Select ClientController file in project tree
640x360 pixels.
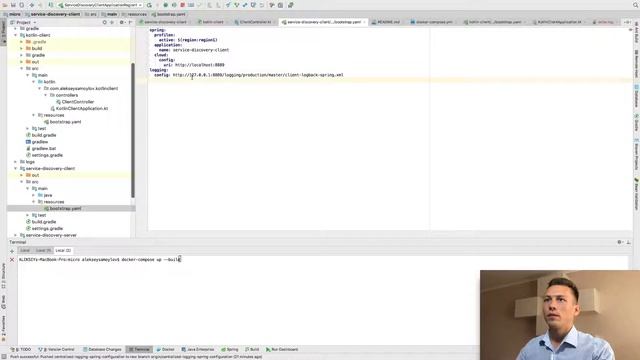pos(75,102)
